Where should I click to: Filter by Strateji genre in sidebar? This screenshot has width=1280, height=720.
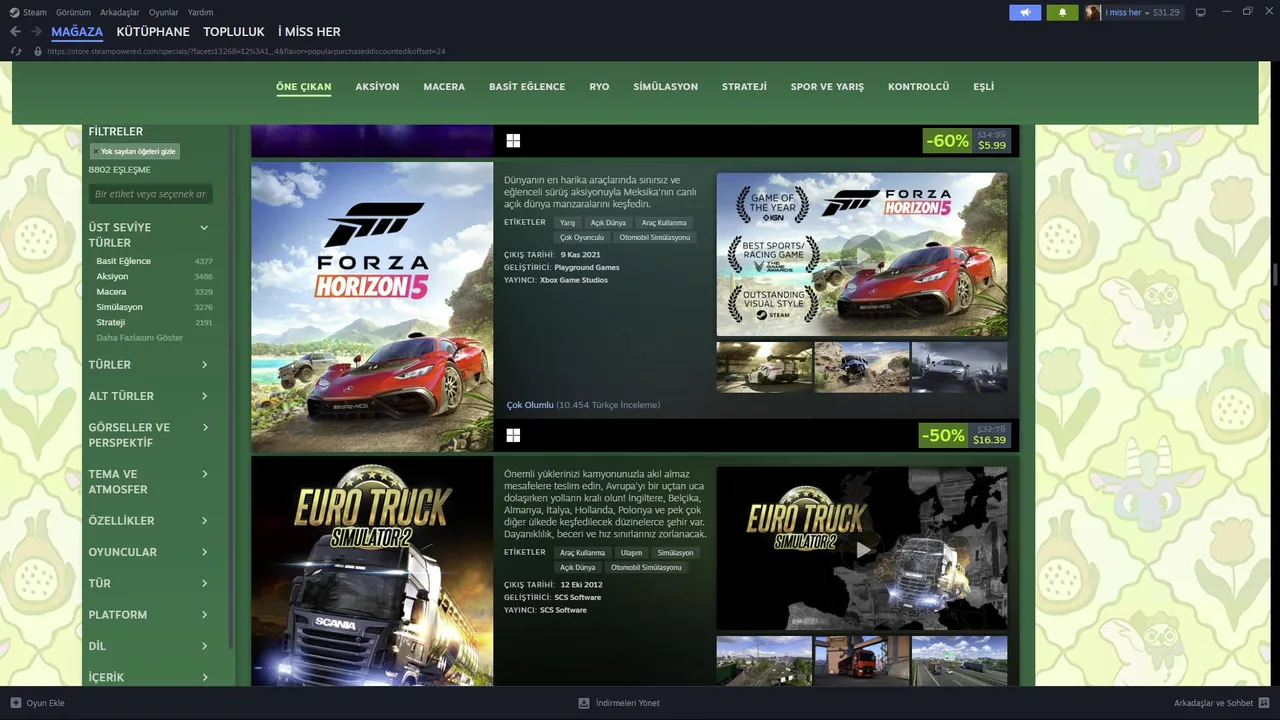[110, 323]
